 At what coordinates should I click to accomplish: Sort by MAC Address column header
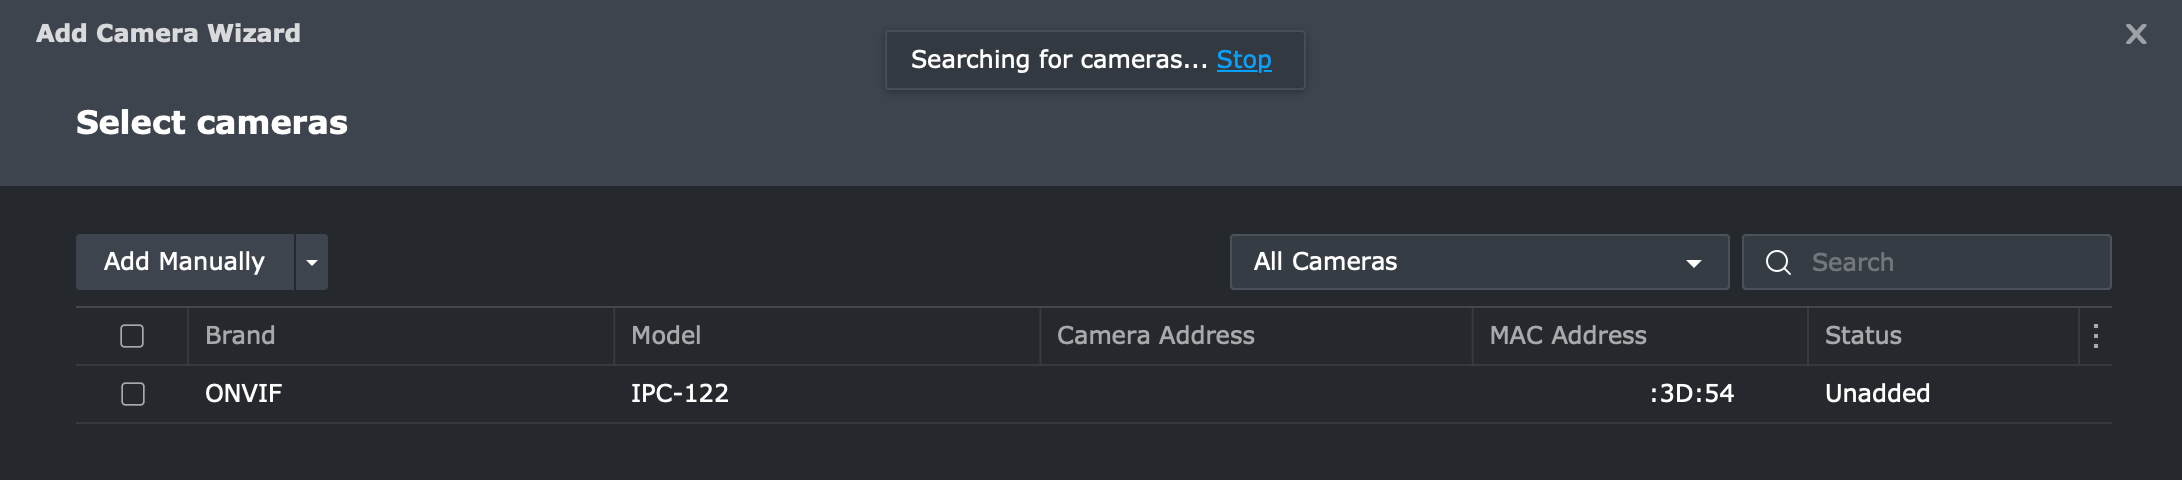(x=1568, y=336)
